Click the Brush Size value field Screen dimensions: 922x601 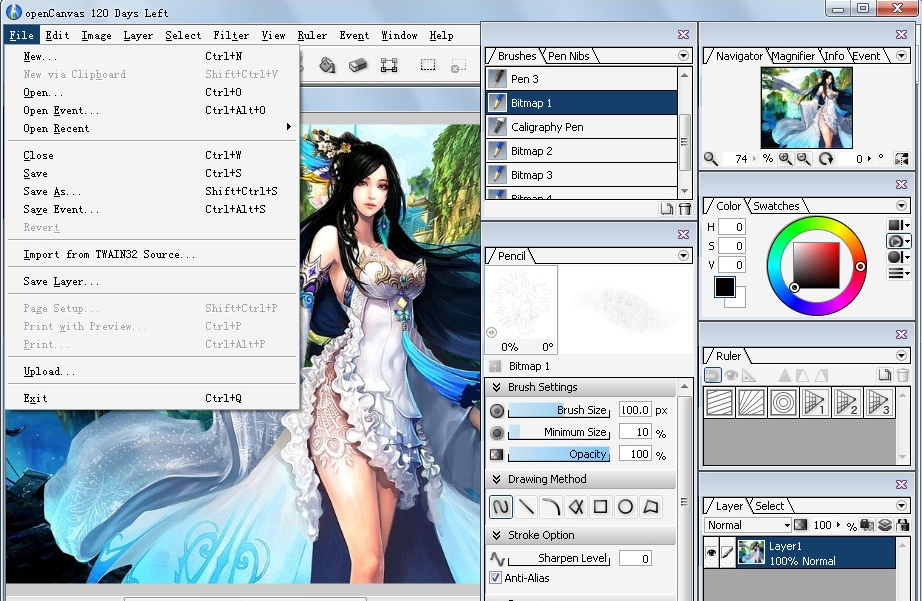pyautogui.click(x=634, y=410)
